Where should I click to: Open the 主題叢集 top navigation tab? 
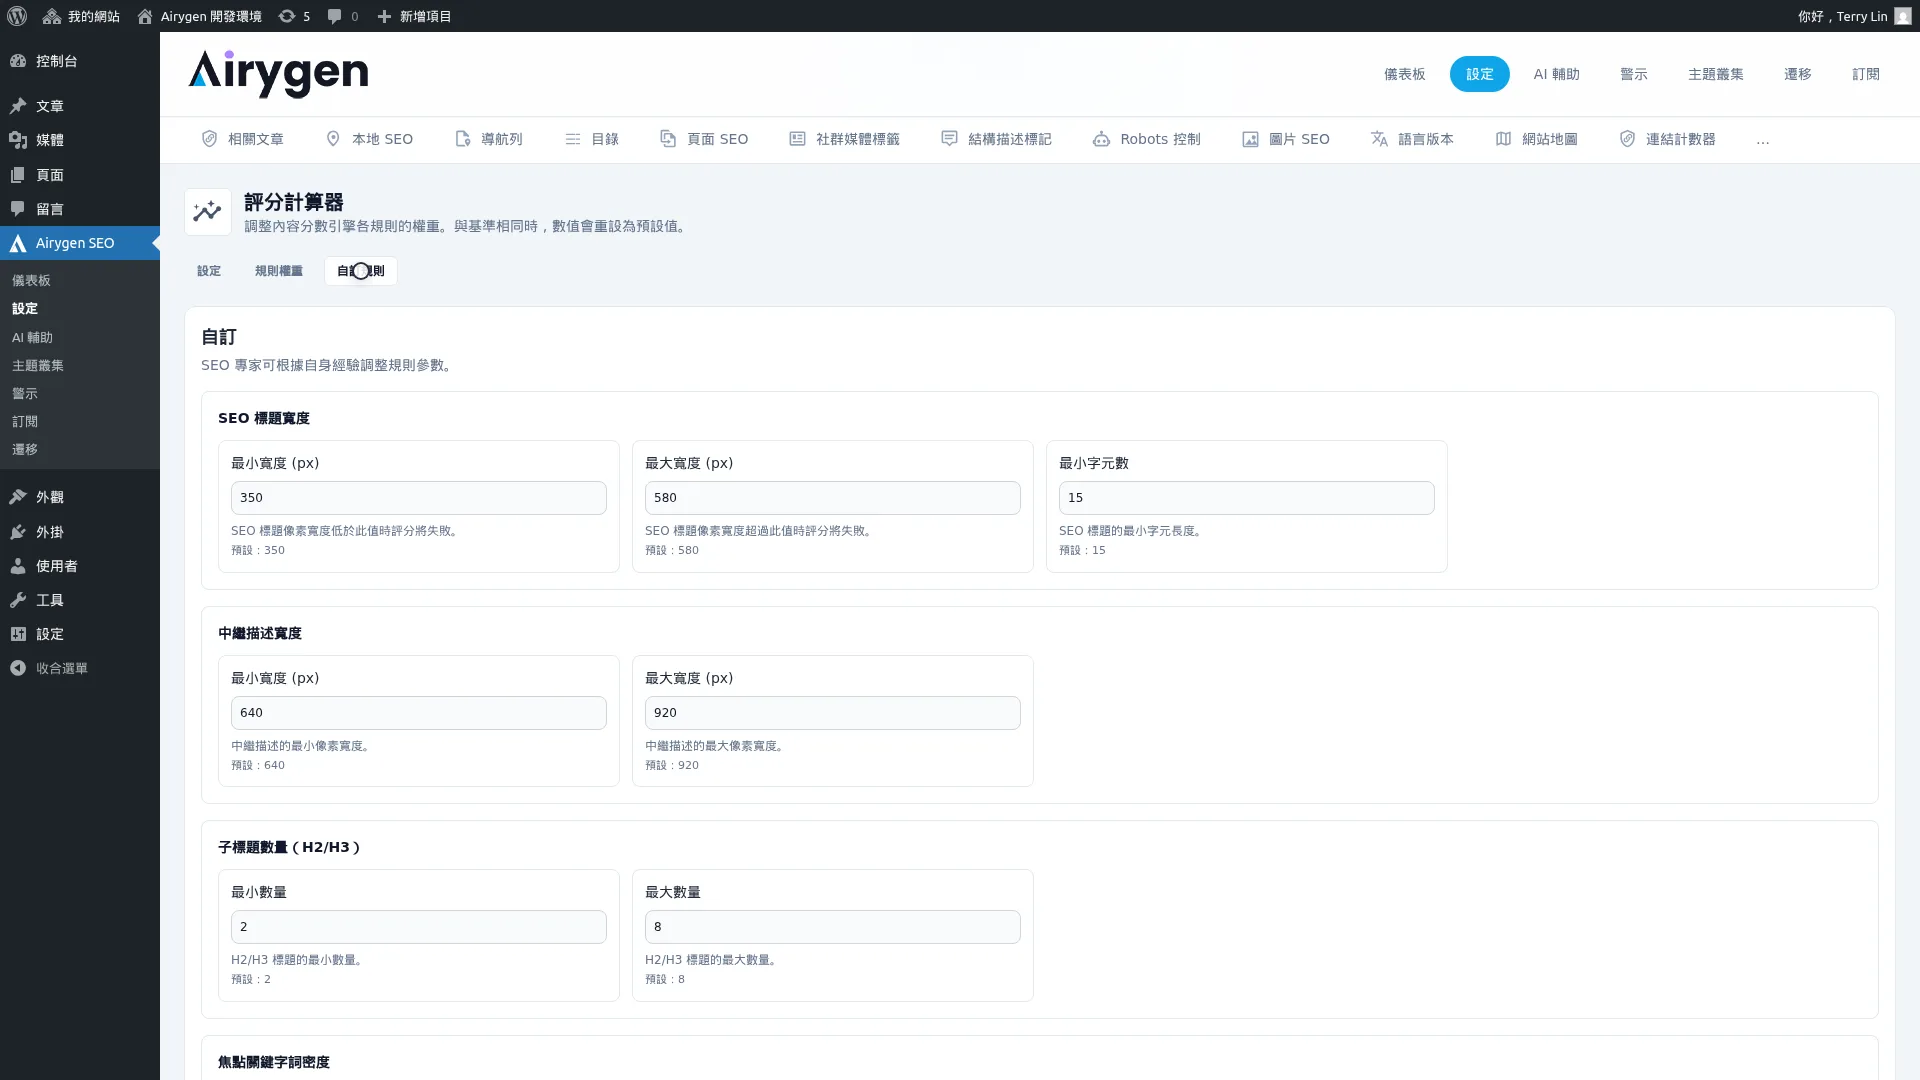point(1715,74)
